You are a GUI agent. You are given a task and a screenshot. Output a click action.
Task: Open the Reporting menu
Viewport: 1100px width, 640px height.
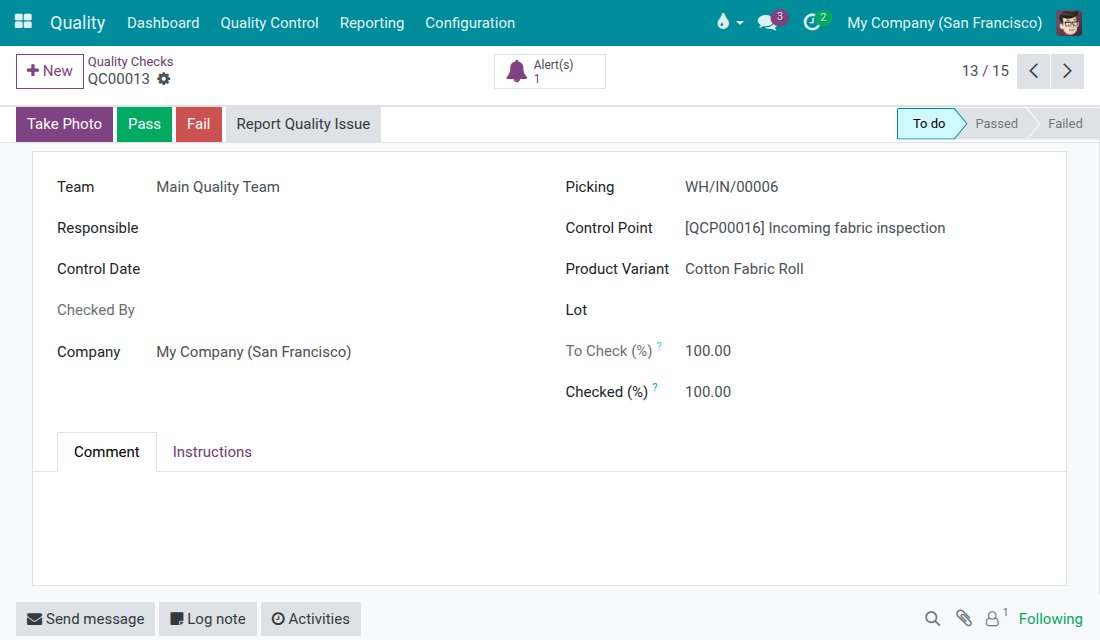coord(372,22)
